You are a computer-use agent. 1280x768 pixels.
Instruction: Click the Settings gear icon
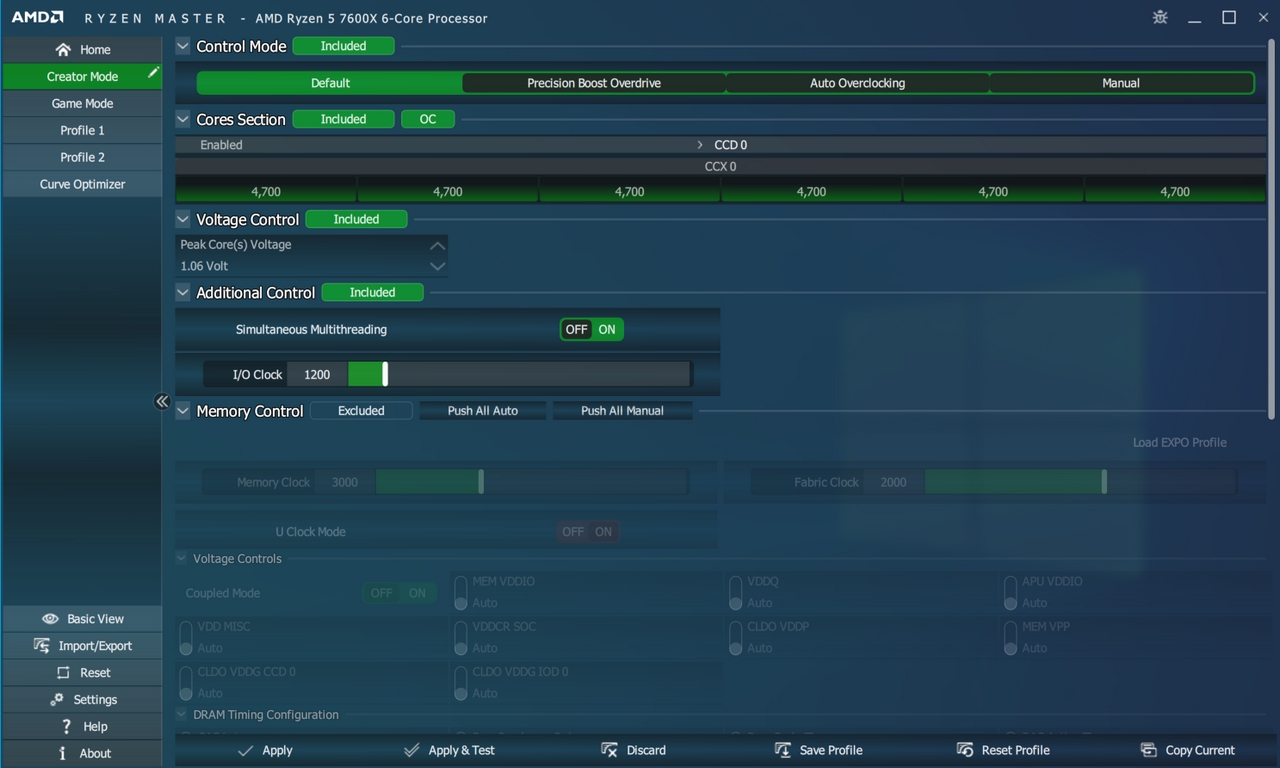[57, 699]
